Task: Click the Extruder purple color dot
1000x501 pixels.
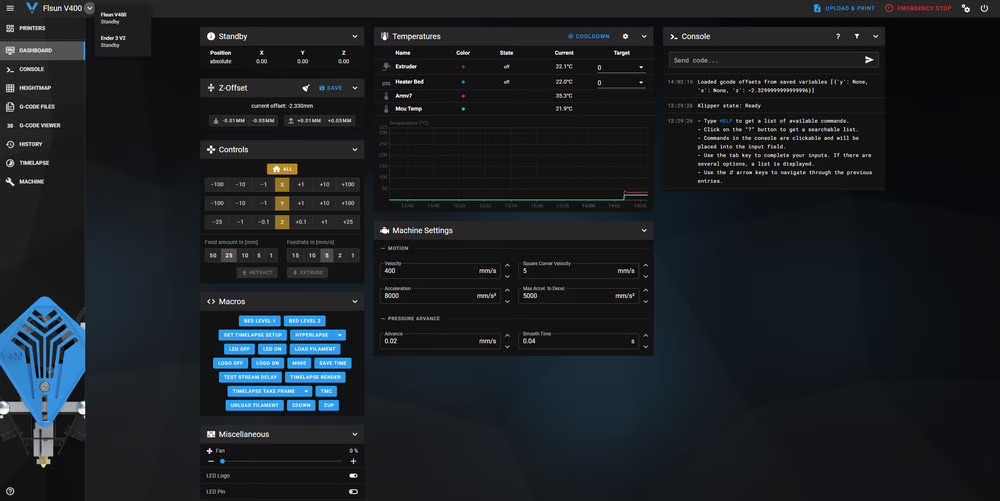Action: tap(463, 66)
